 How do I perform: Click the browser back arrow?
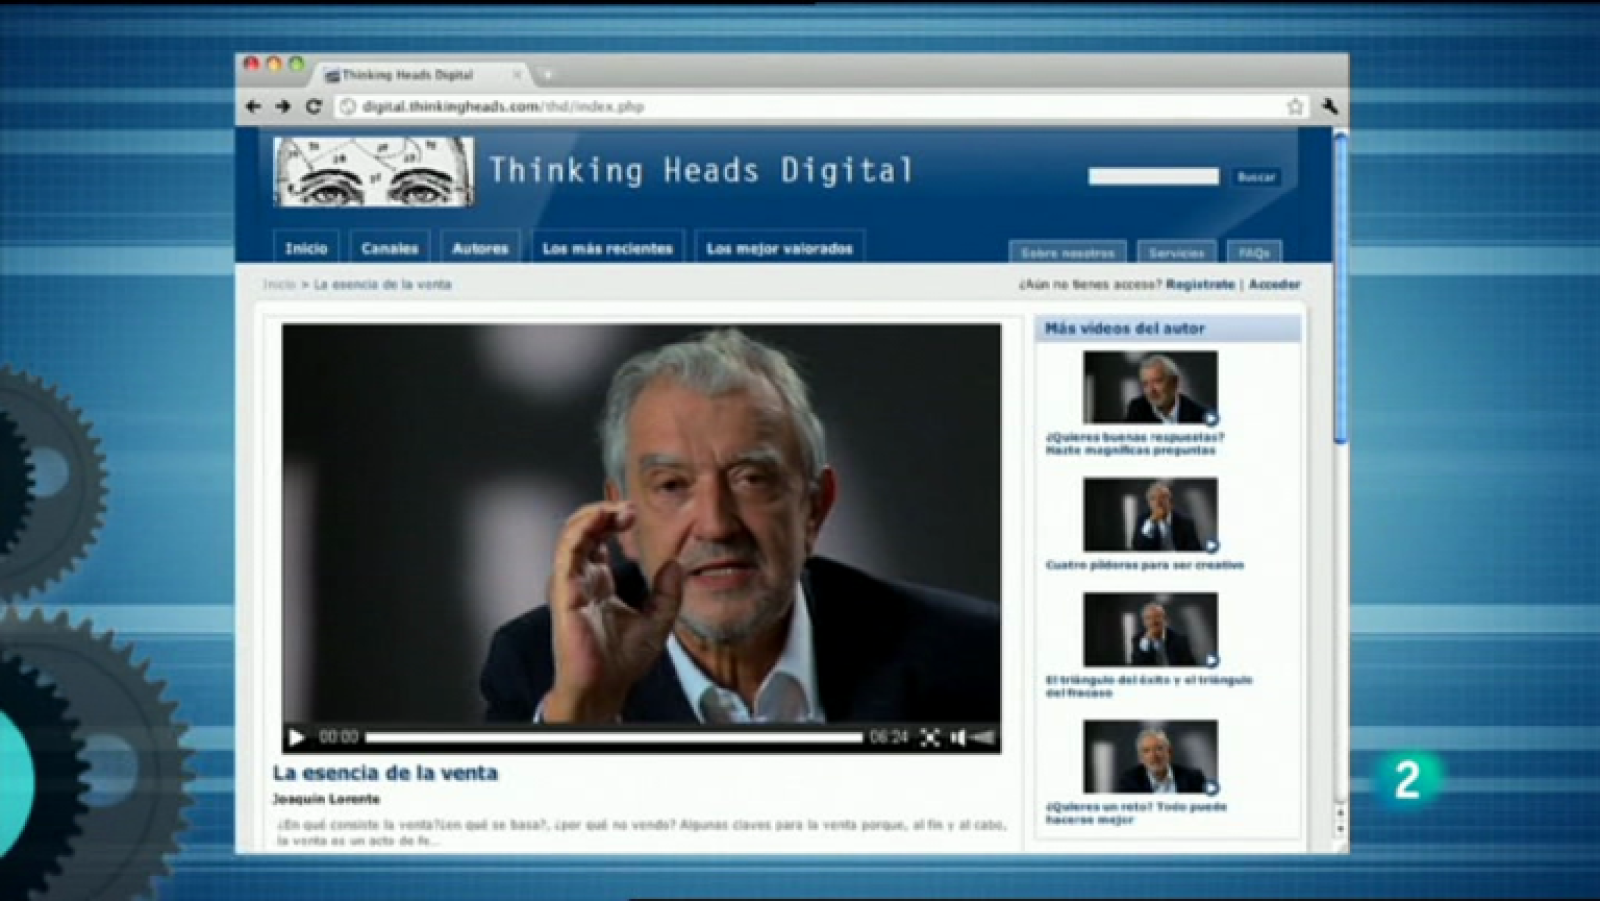[251, 104]
